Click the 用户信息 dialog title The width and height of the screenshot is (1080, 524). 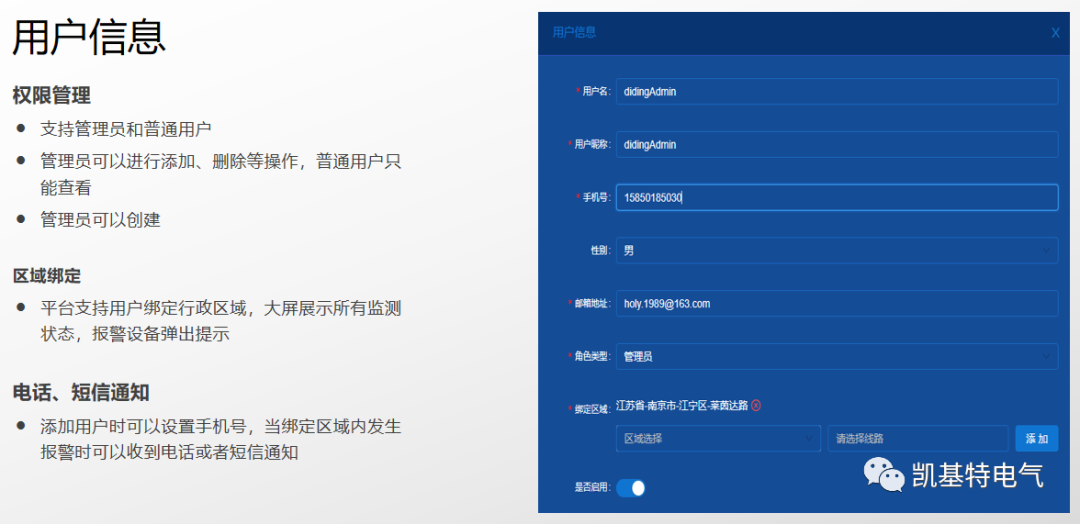[574, 32]
